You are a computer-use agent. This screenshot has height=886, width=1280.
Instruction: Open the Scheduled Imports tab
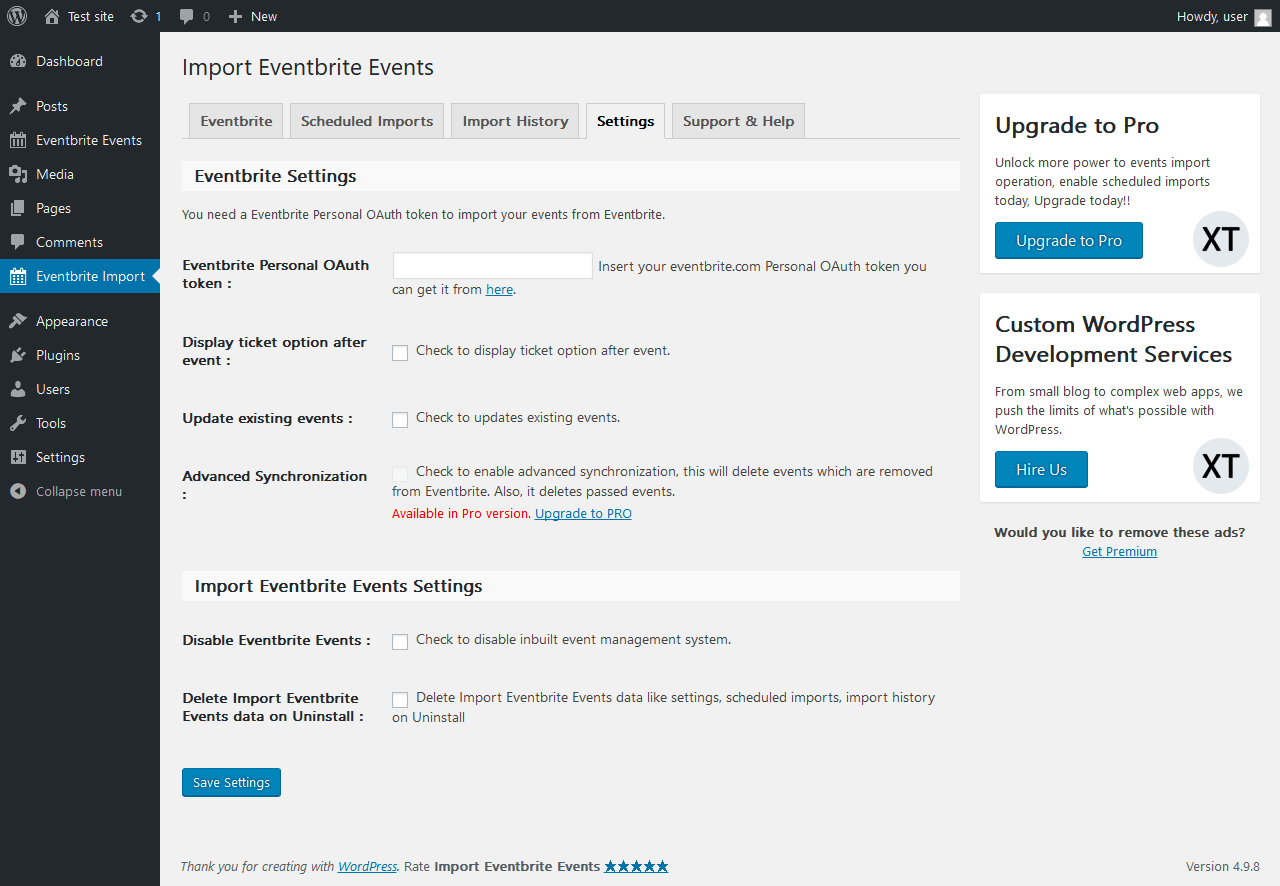pyautogui.click(x=367, y=121)
